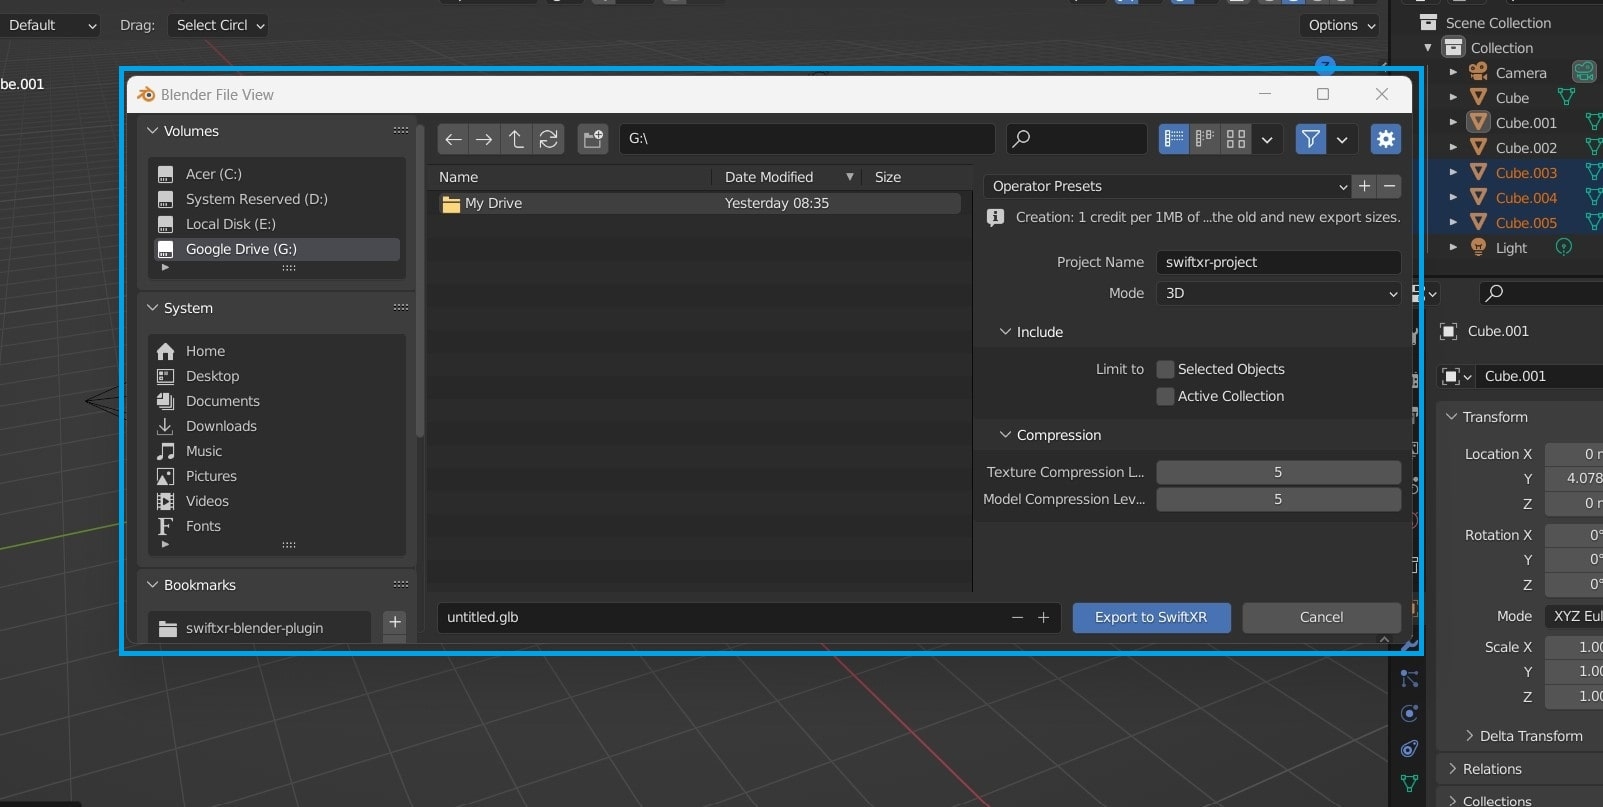
Task: Click Export to SwiftXR button
Action: (1151, 617)
